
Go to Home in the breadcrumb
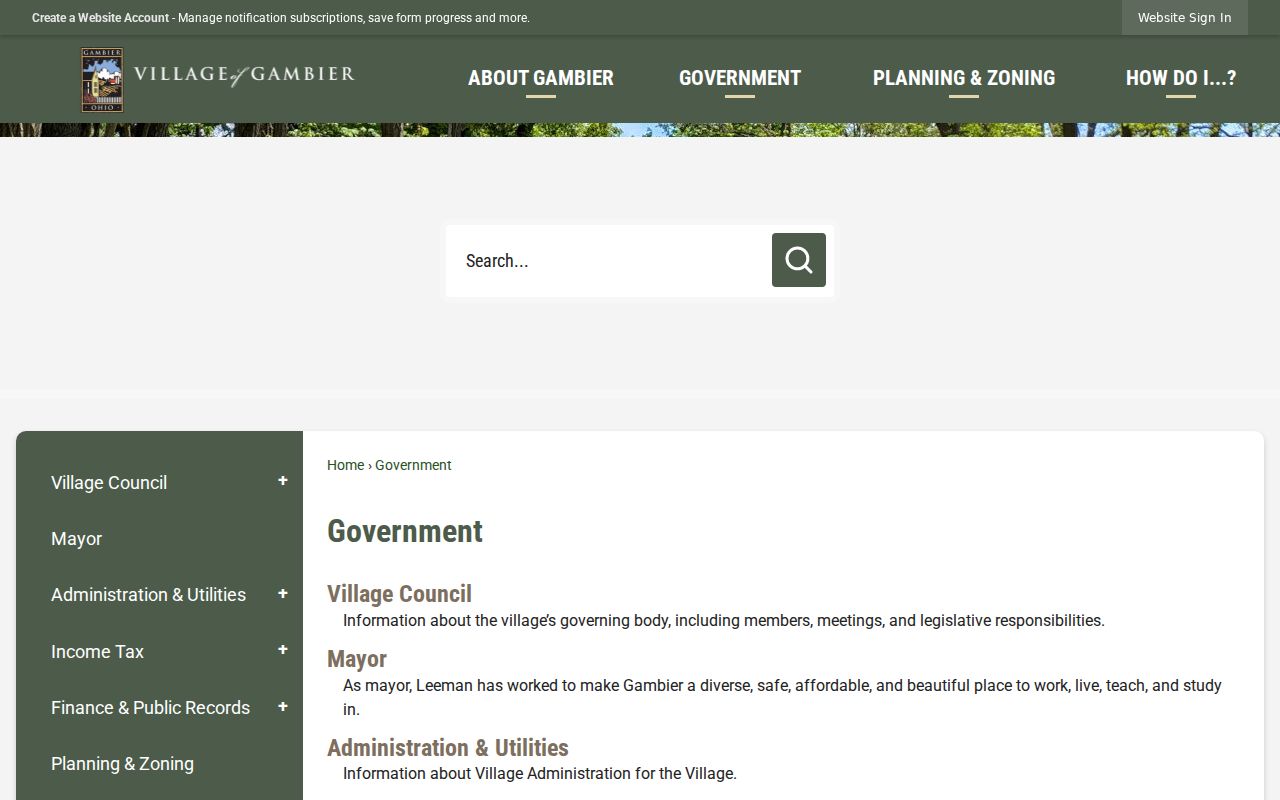[x=345, y=465]
